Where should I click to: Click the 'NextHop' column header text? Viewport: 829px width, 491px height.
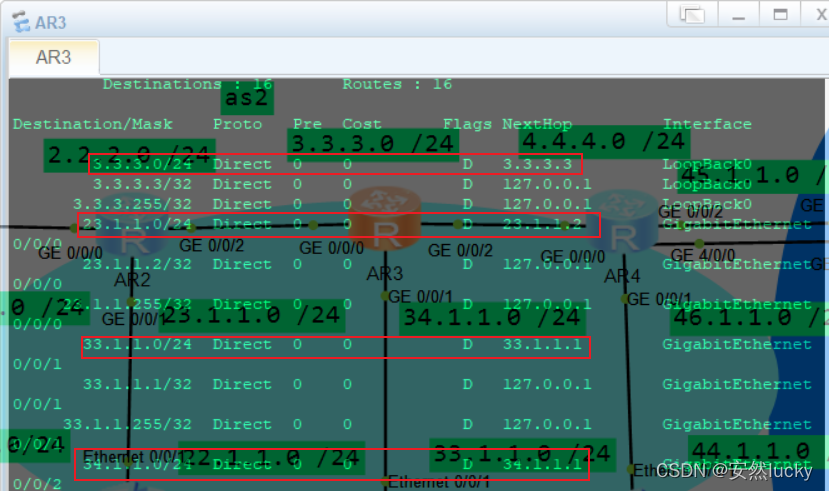[x=537, y=124]
